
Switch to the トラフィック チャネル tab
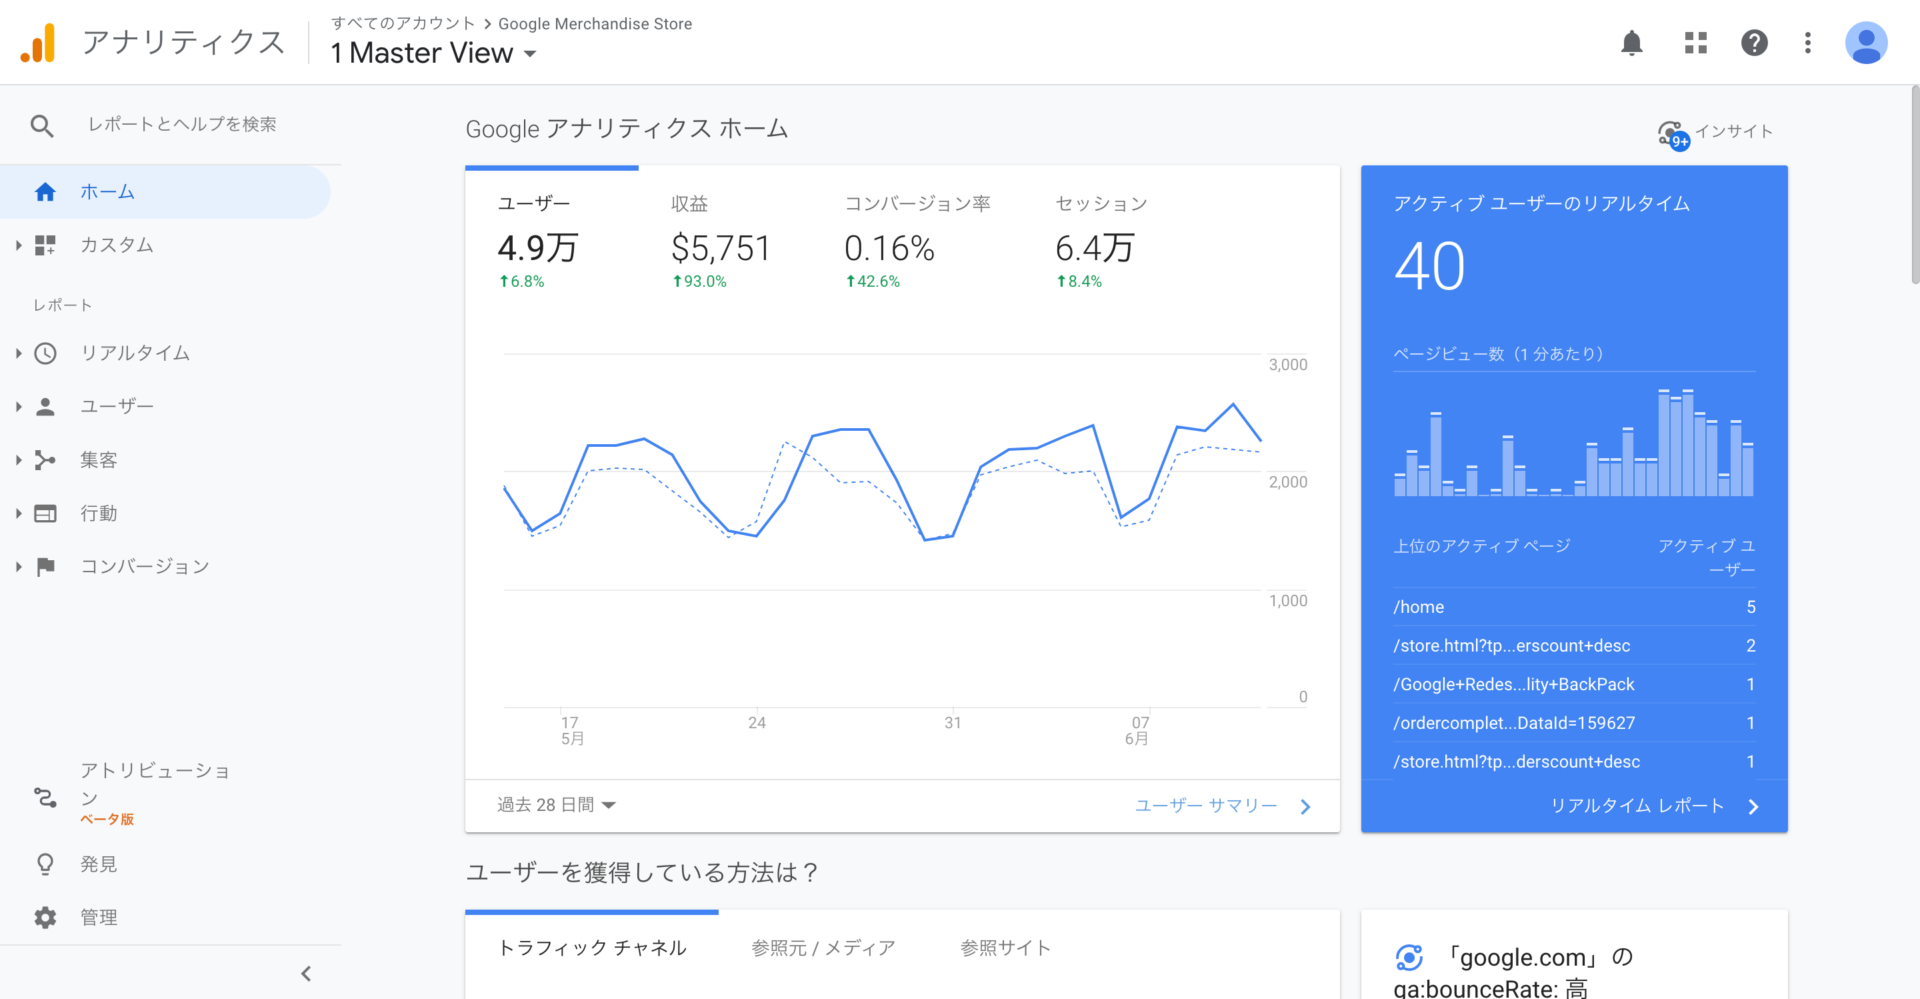(592, 948)
